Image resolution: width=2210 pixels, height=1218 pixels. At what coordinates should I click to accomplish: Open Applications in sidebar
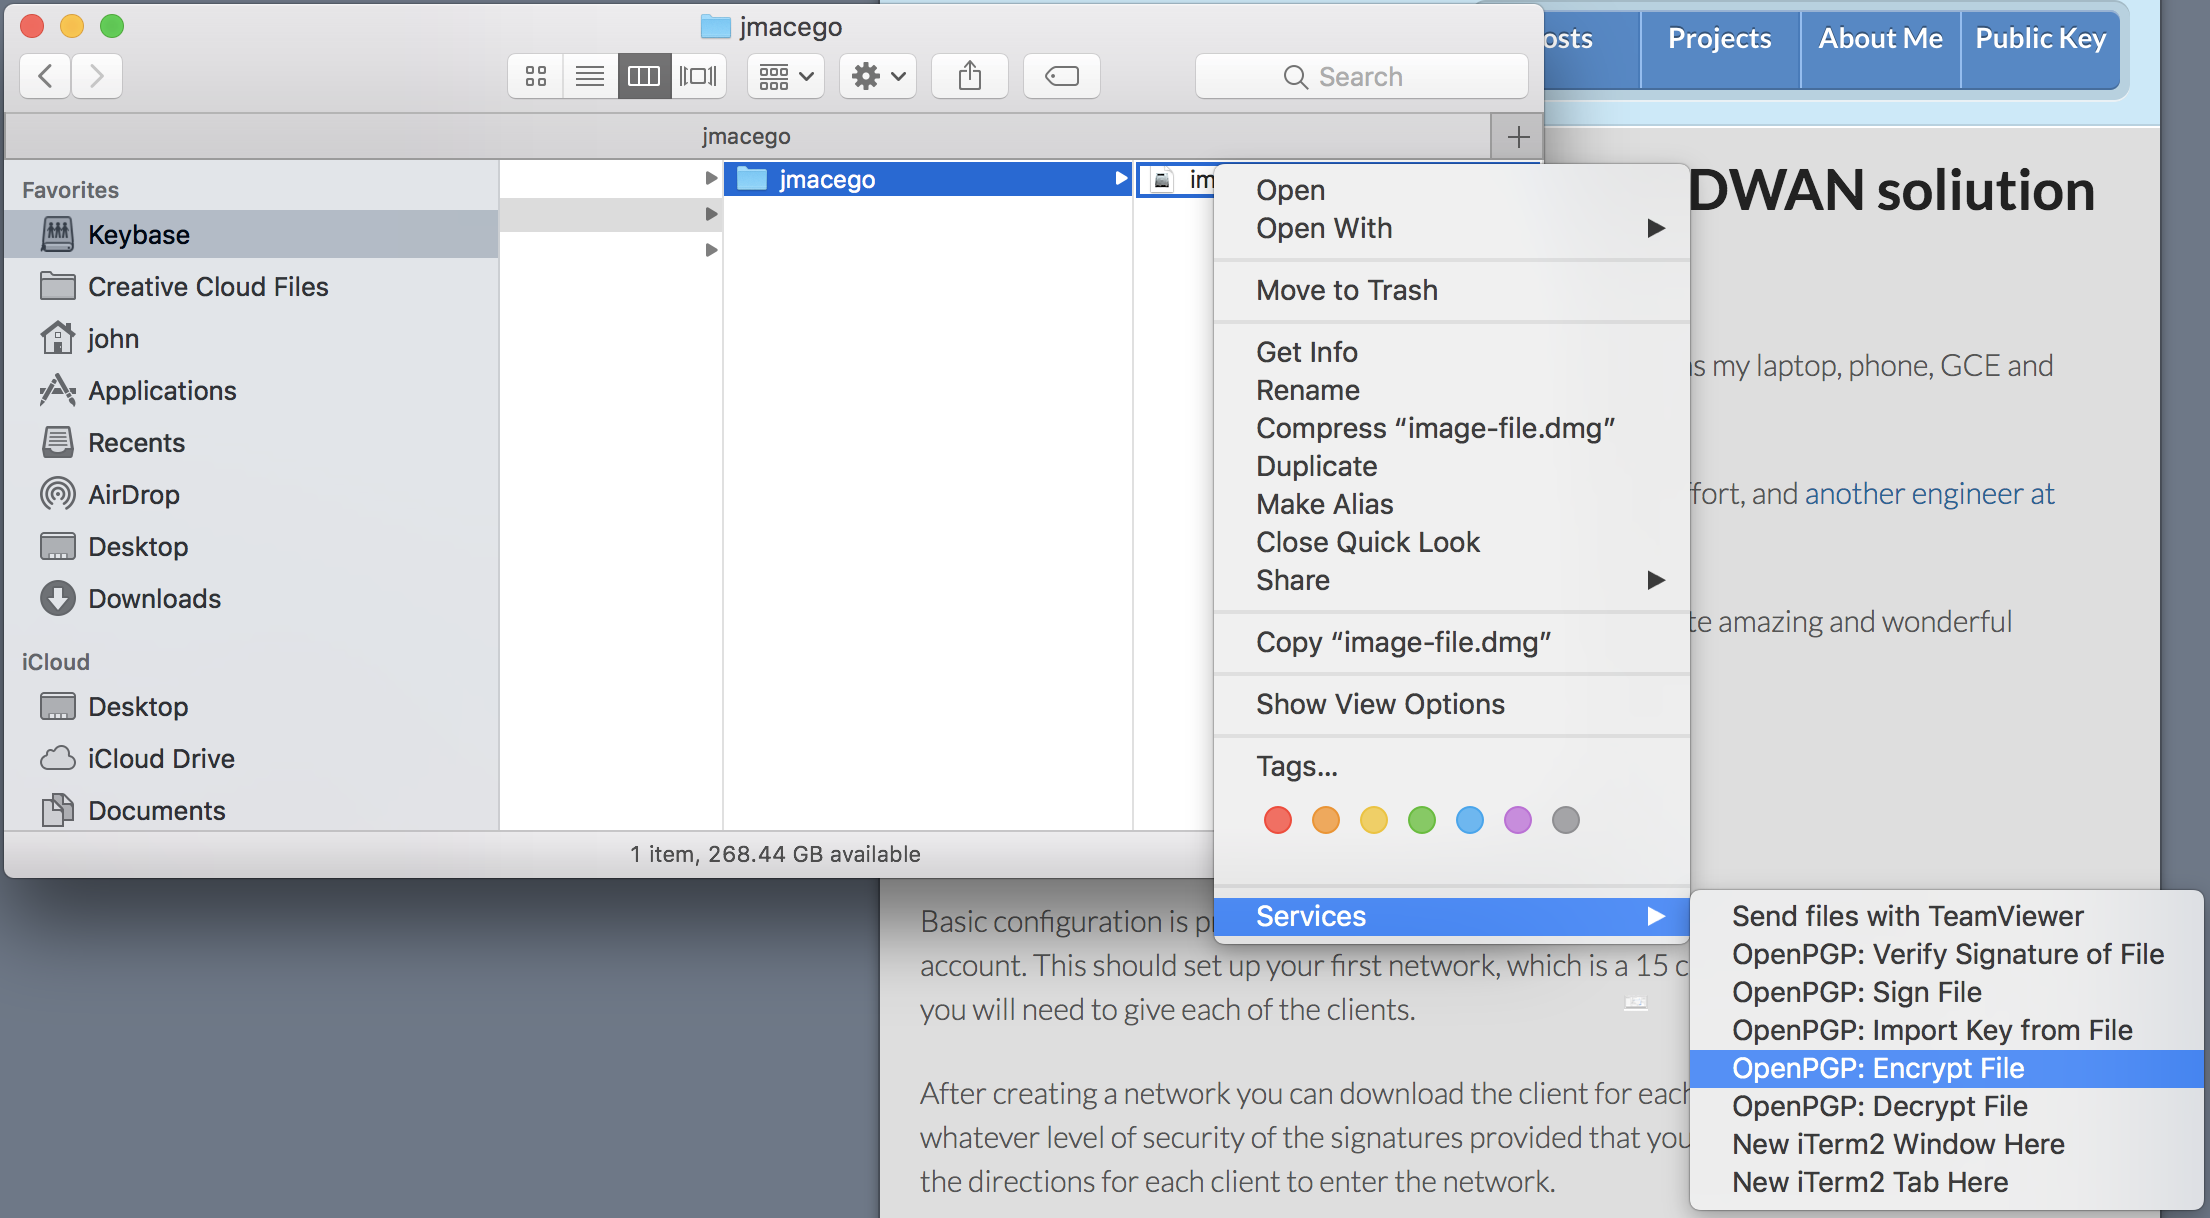(252, 390)
